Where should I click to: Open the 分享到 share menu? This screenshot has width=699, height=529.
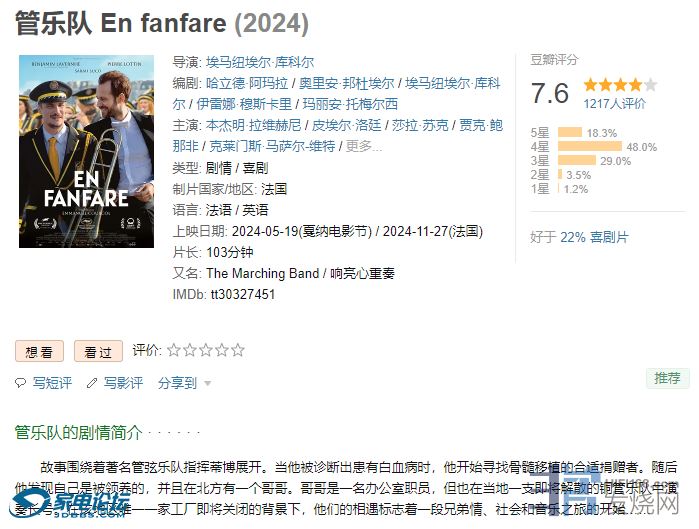177,383
